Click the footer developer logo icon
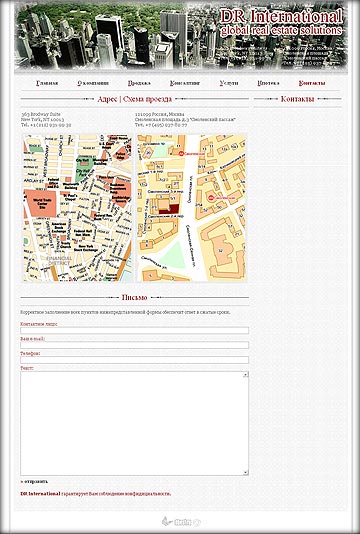 (181, 521)
